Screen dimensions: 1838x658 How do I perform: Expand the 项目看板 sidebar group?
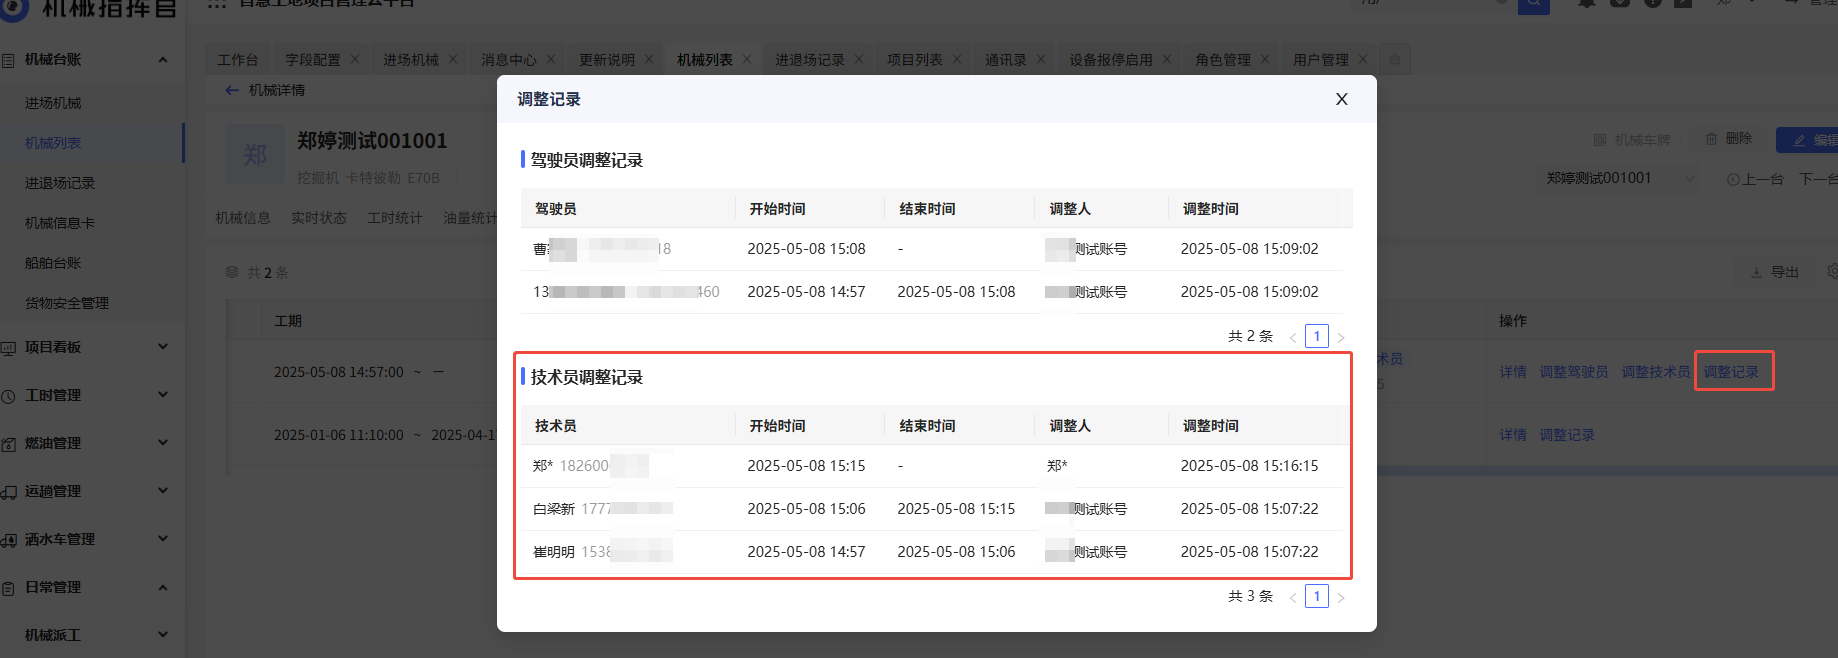pos(163,347)
